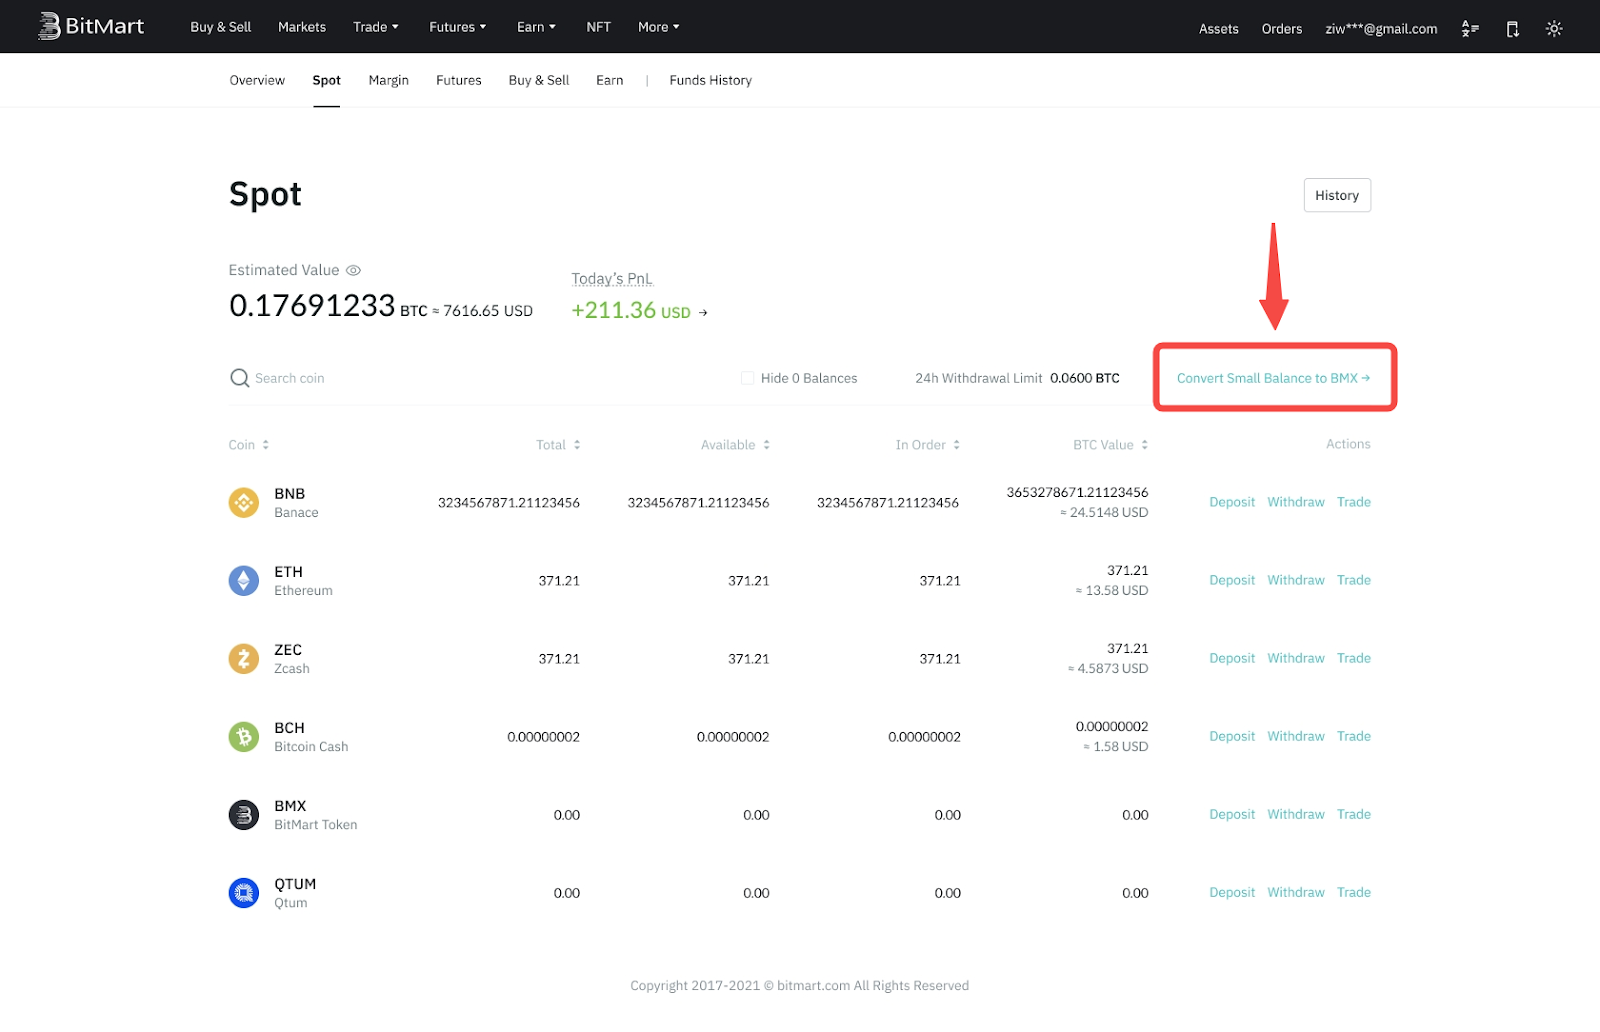The height and width of the screenshot is (1032, 1600).
Task: Click the BNB coin icon
Action: [x=244, y=502]
